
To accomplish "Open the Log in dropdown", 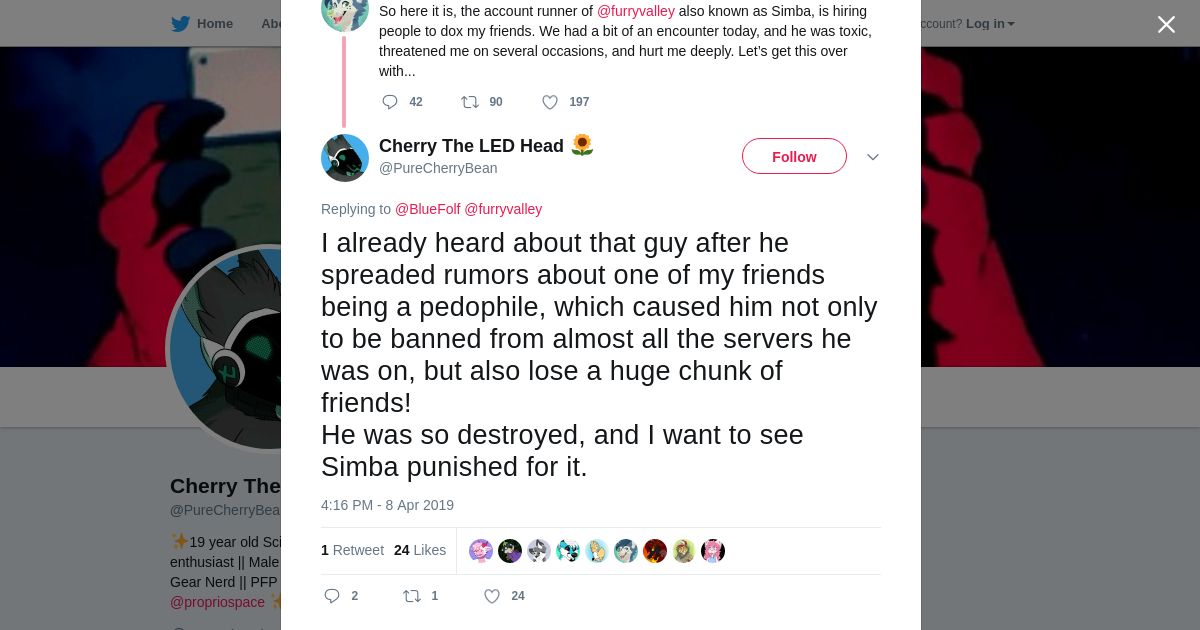I will 989,24.
